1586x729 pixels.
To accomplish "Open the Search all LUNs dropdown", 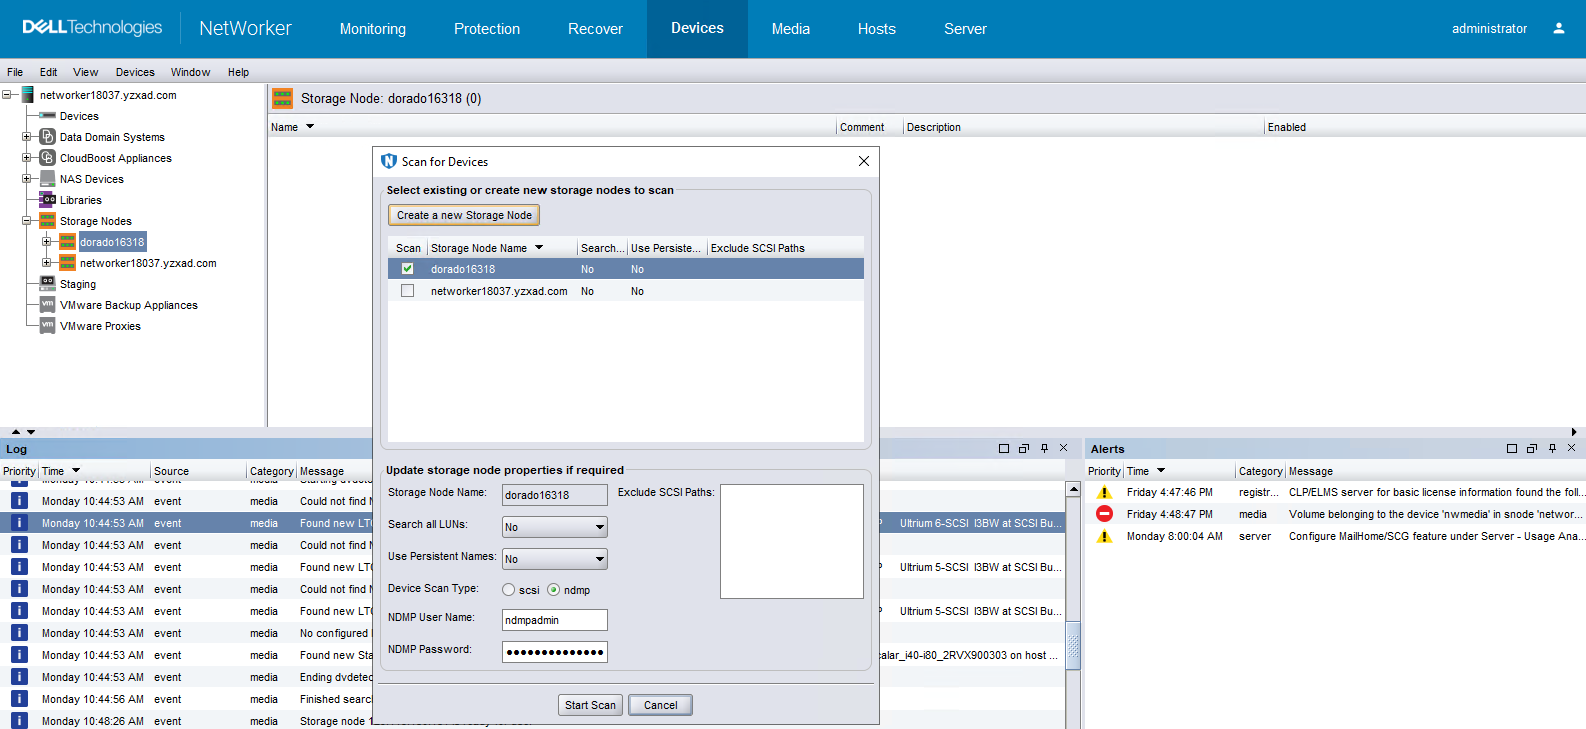I will click(555, 527).
